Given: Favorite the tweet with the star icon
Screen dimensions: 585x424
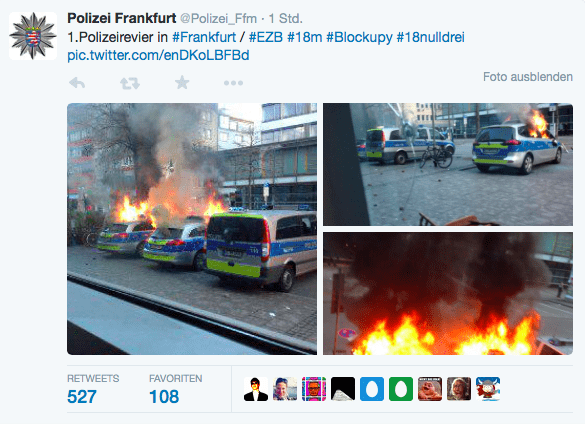Looking at the screenshot, I should [182, 82].
